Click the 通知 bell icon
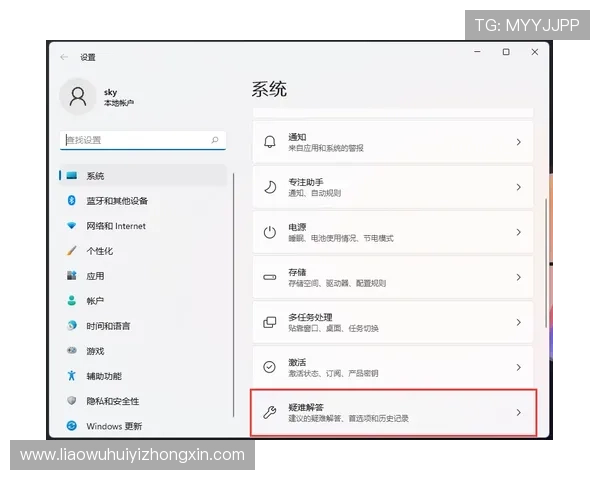Screen dimensions: 600x480 pyautogui.click(x=270, y=142)
